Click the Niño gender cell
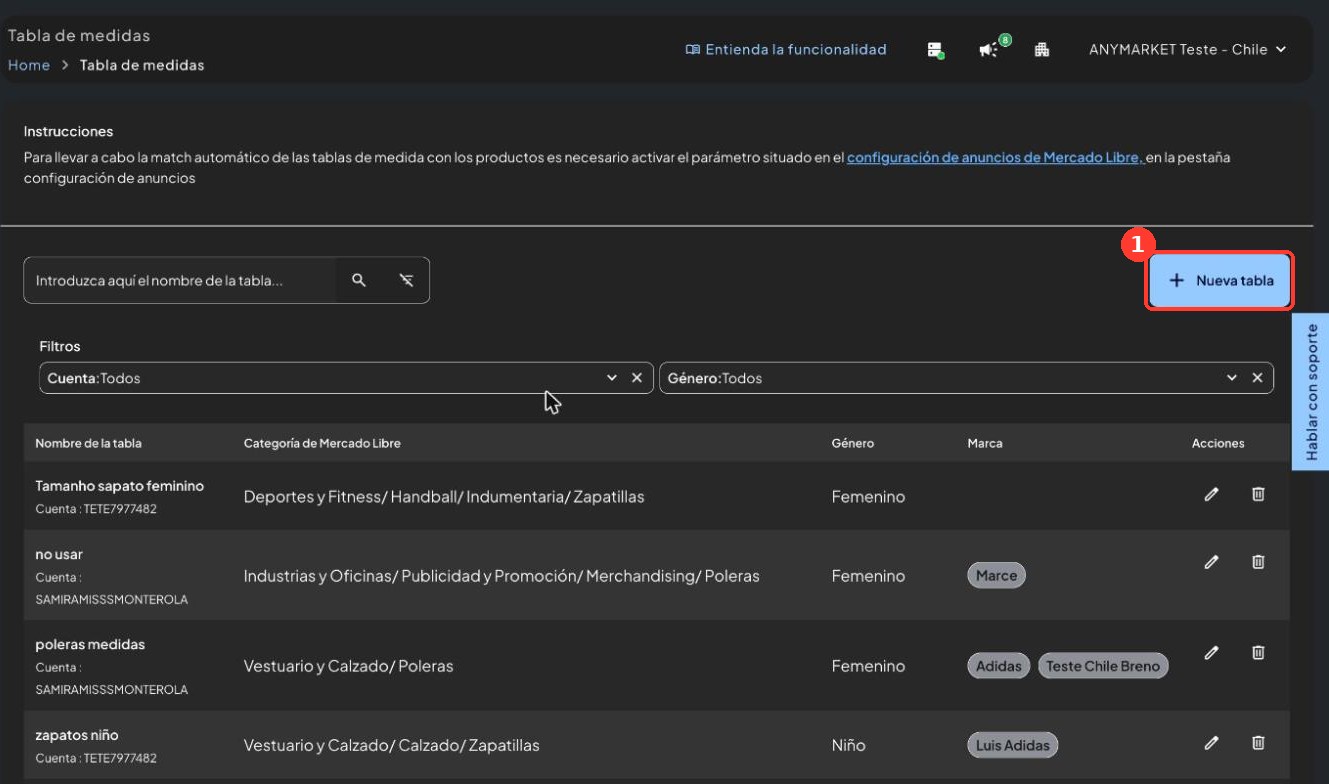 point(849,745)
